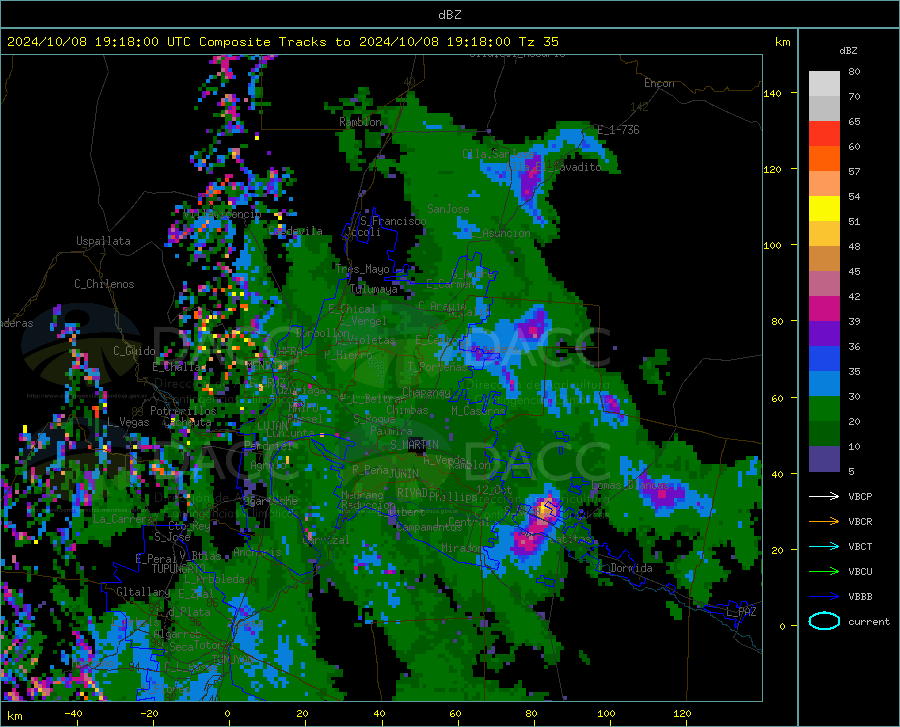Click the 'Potrerillos' place label
Image resolution: width=900 pixels, height=727 pixels.
click(183, 411)
